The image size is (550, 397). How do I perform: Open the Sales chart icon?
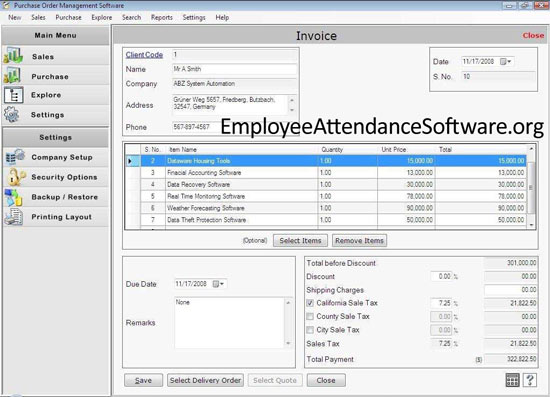[13, 56]
